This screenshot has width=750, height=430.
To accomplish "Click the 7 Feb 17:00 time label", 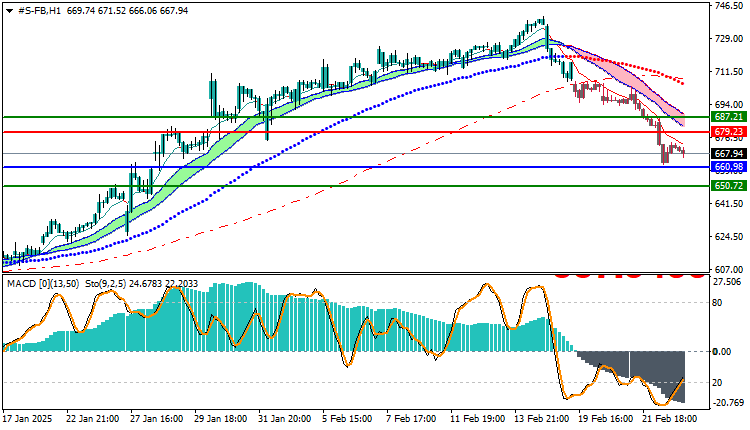I will pos(411,419).
